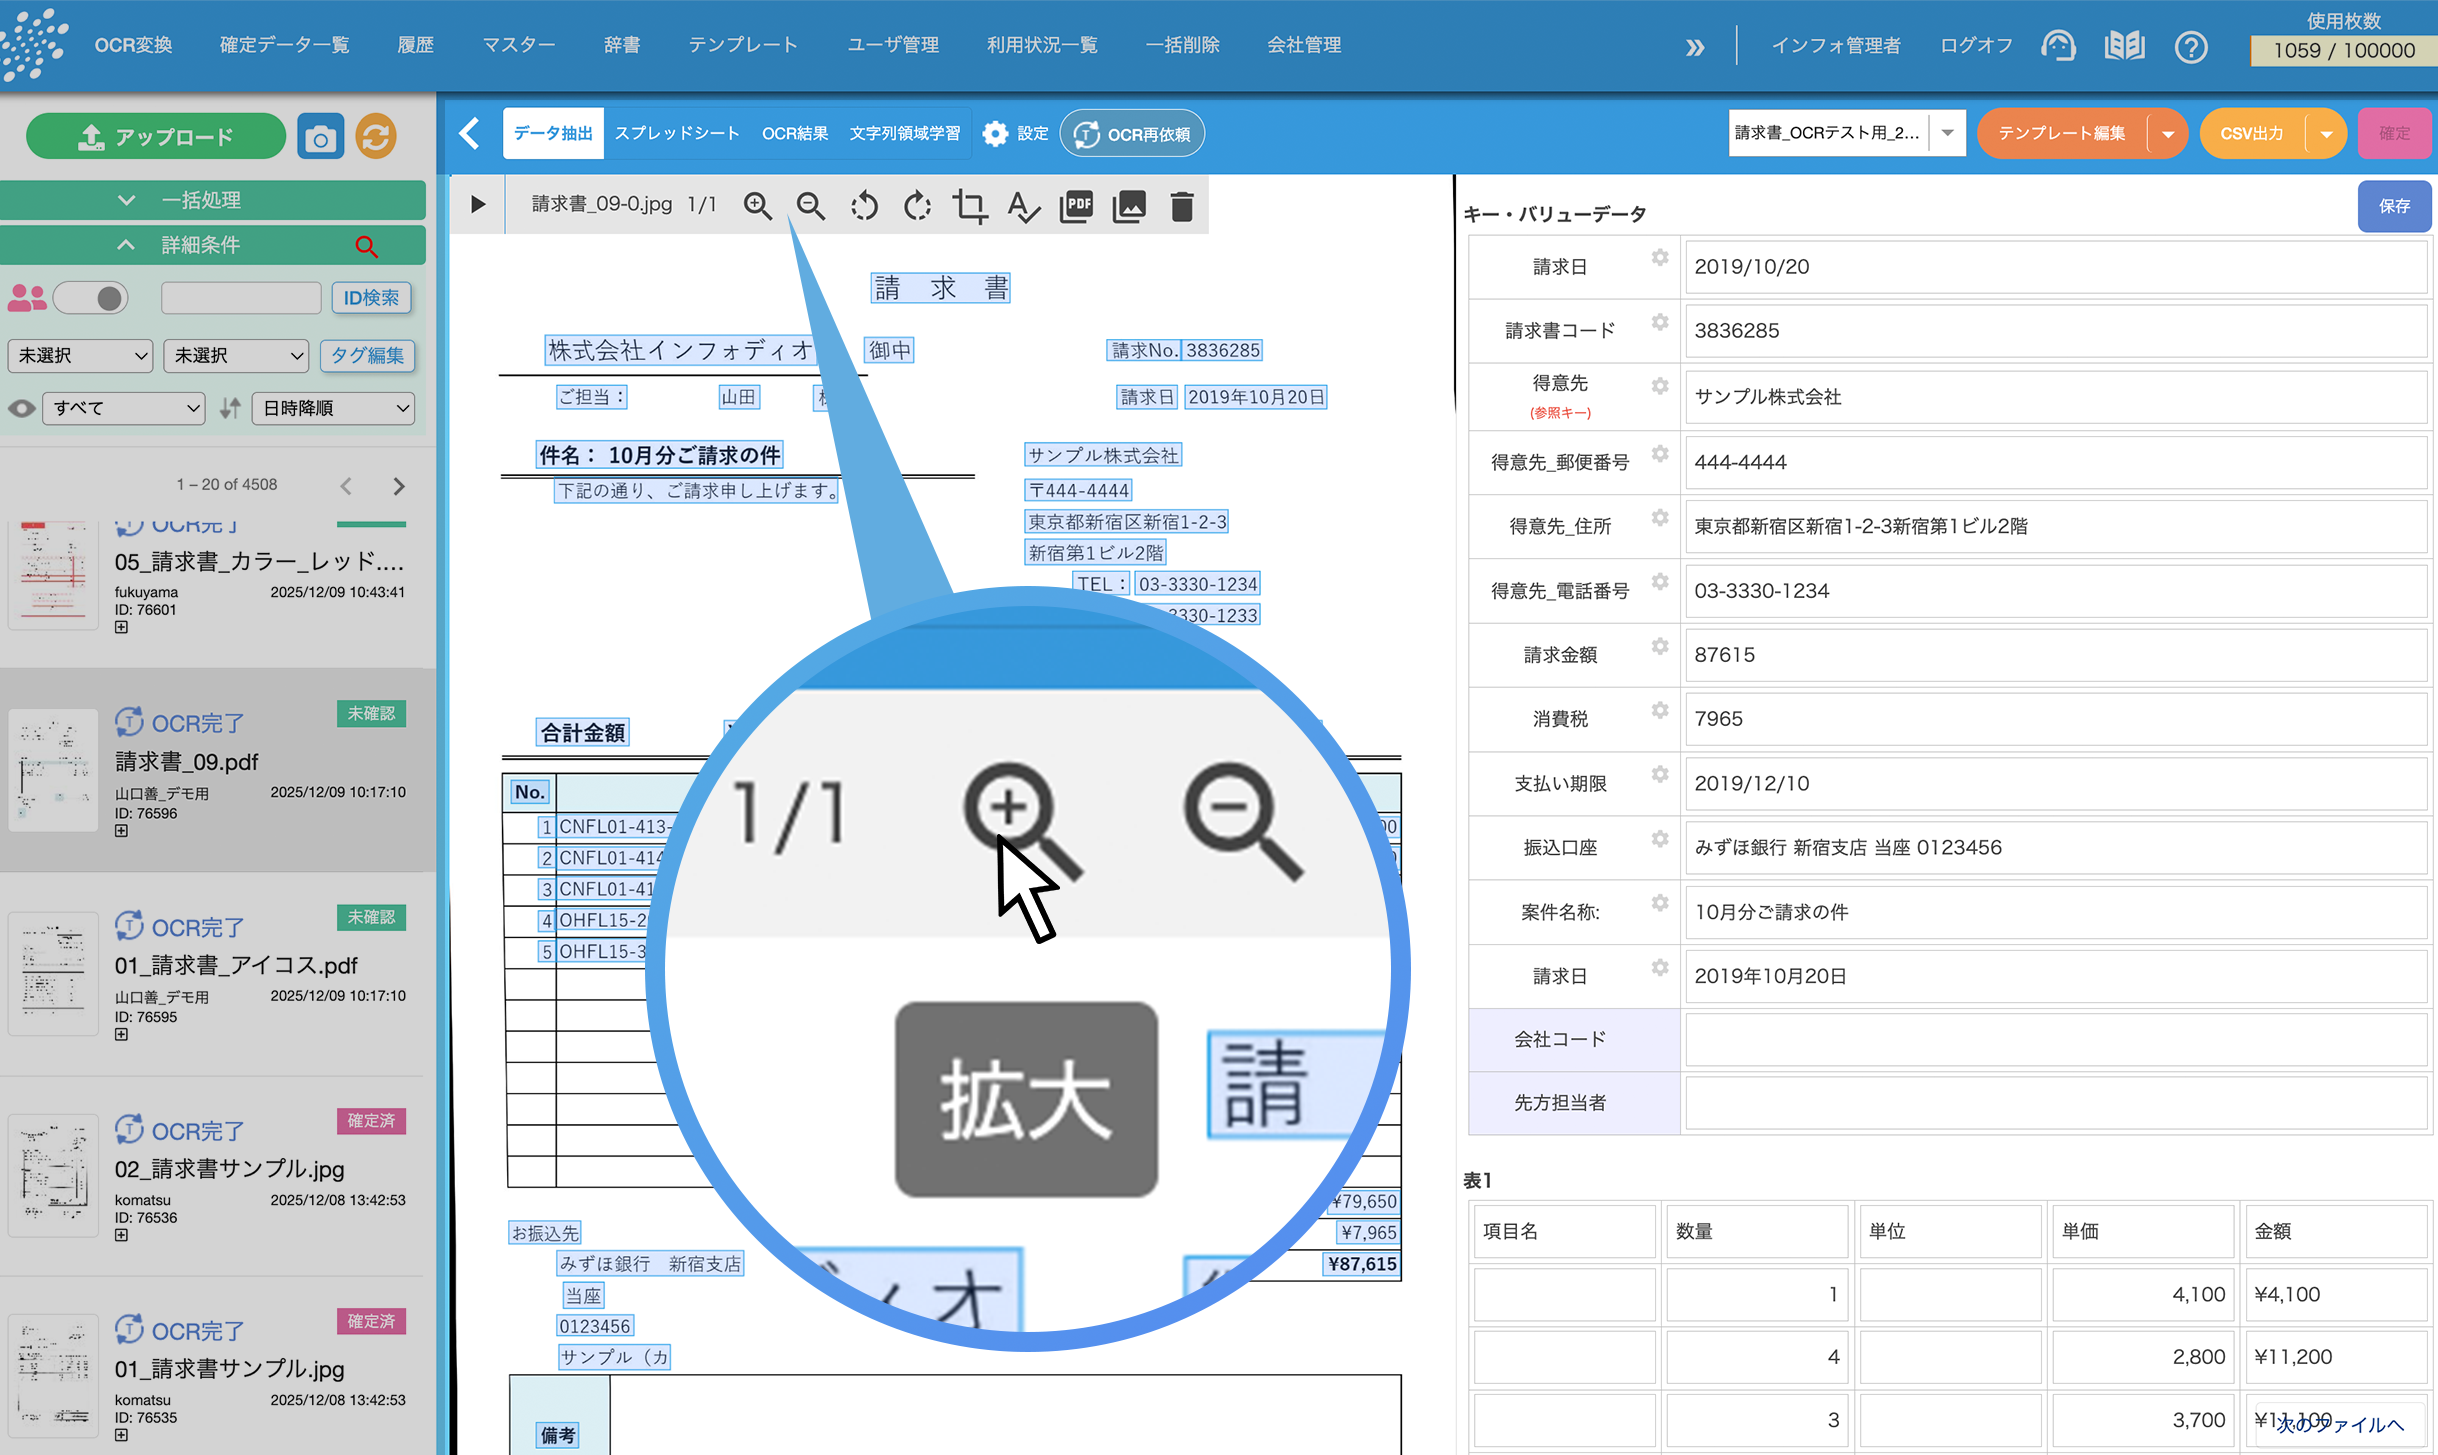Delete the current document with the trash icon
The width and height of the screenshot is (2438, 1455).
[1181, 206]
